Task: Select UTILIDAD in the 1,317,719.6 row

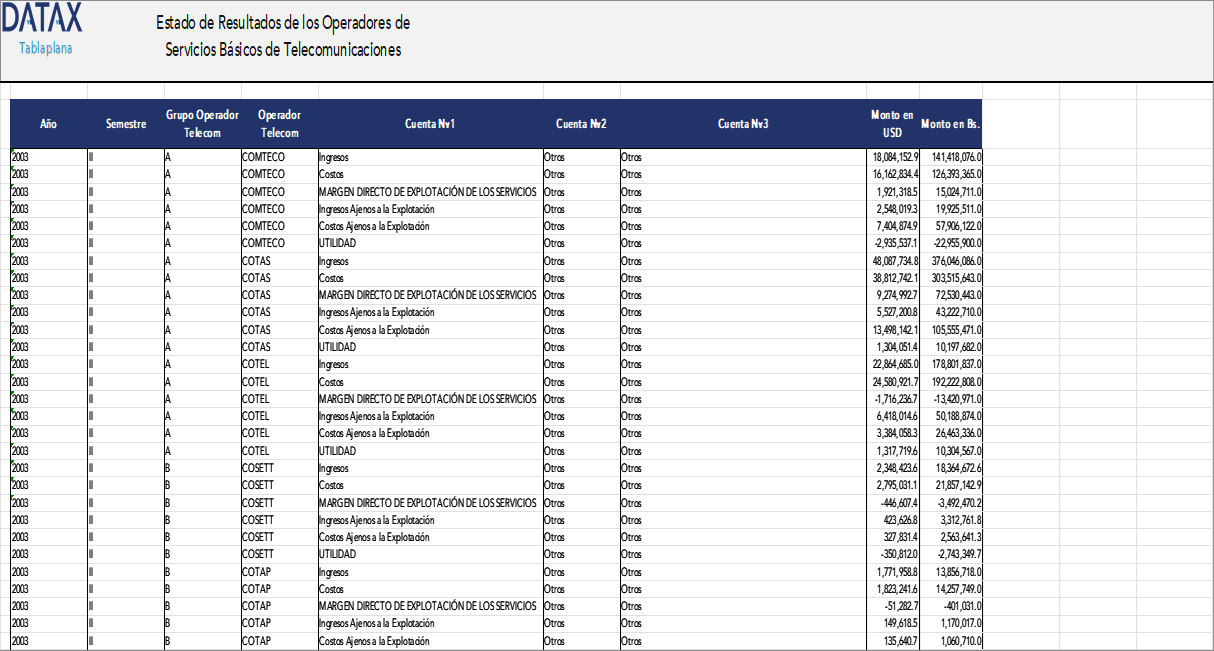Action: pos(430,450)
